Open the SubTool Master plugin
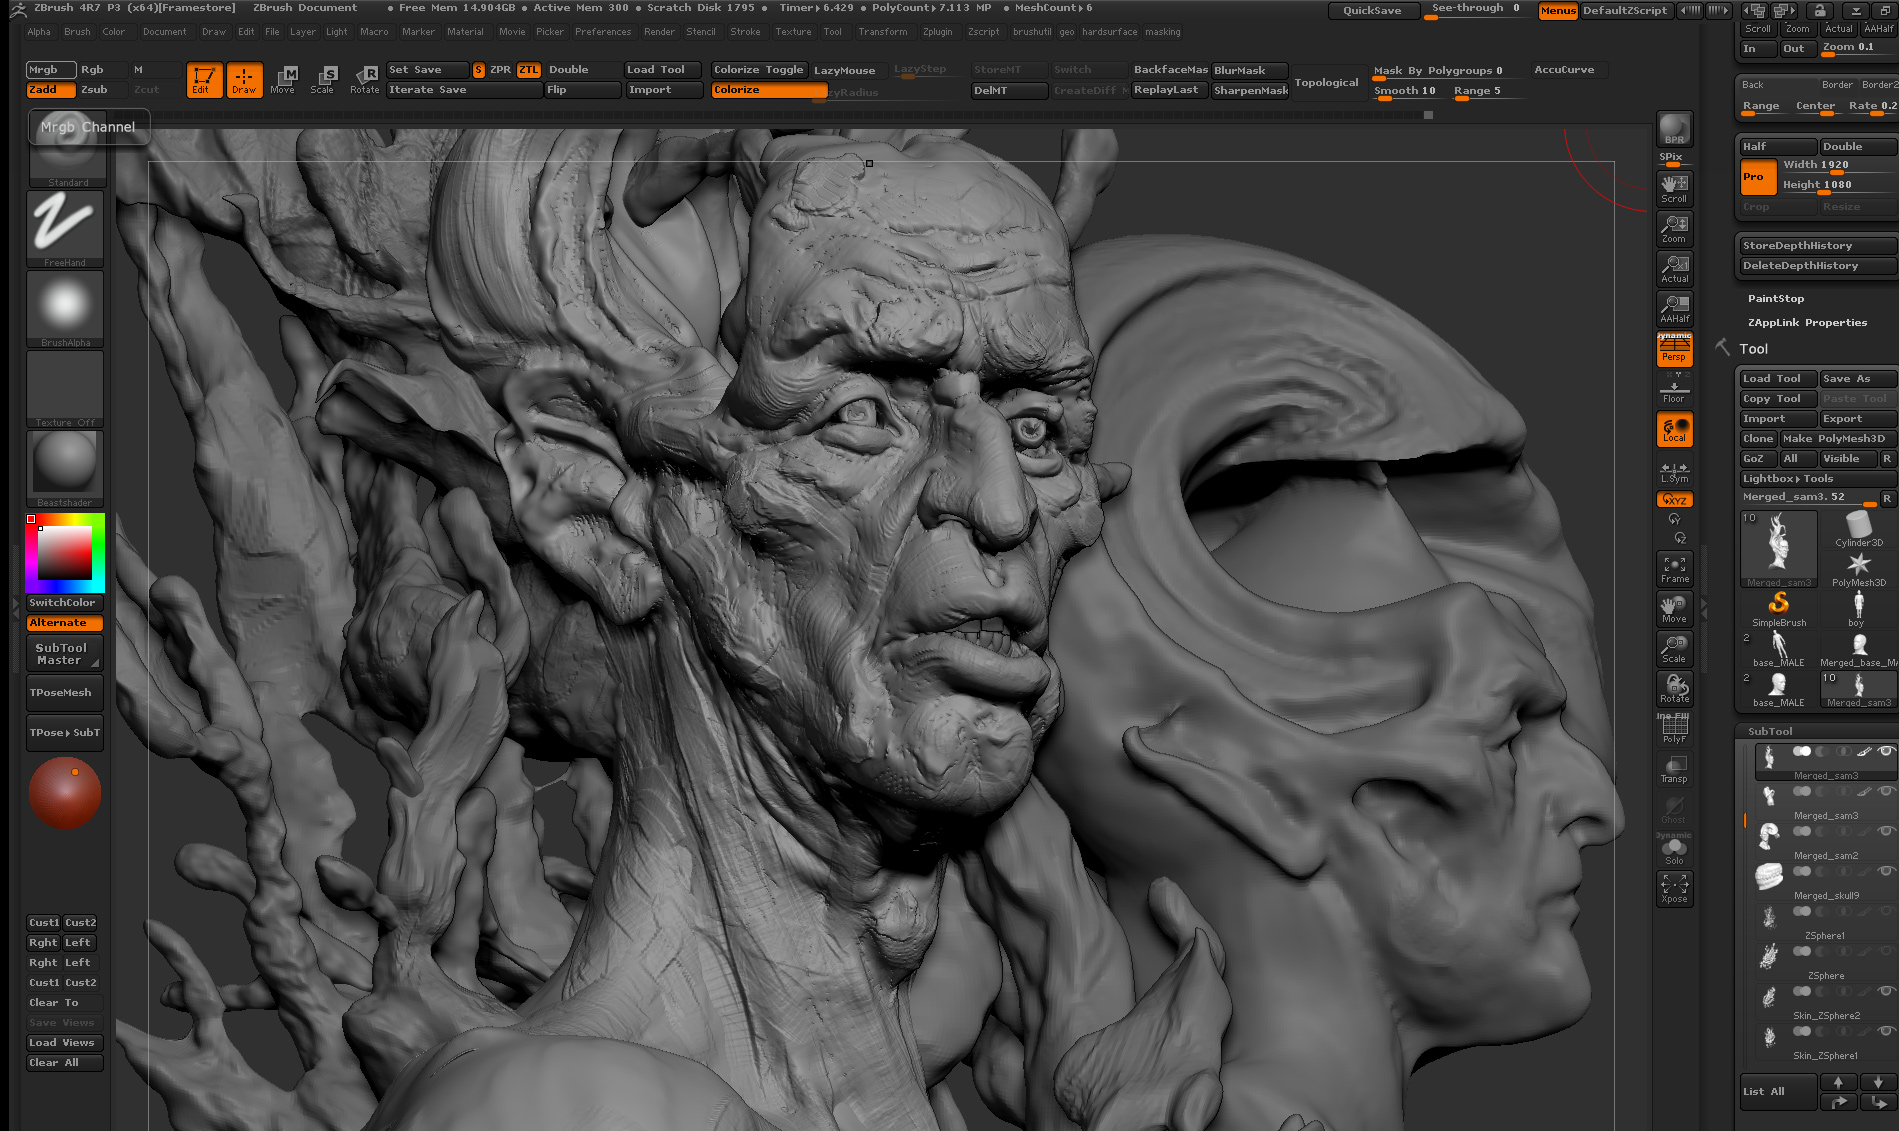 (64, 654)
